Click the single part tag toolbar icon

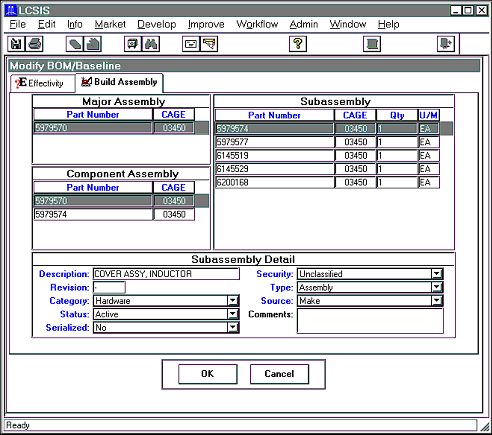click(75, 44)
